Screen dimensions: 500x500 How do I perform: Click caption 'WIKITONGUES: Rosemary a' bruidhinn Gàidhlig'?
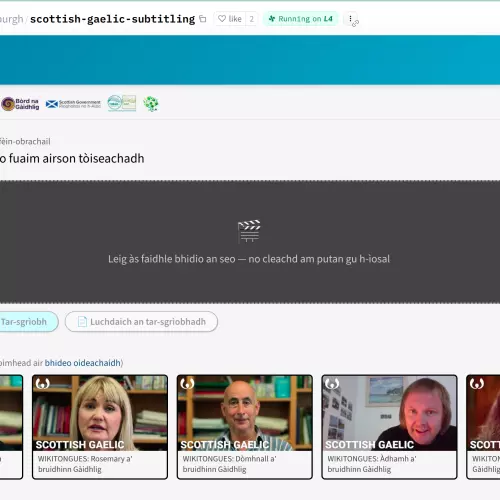coord(85,464)
